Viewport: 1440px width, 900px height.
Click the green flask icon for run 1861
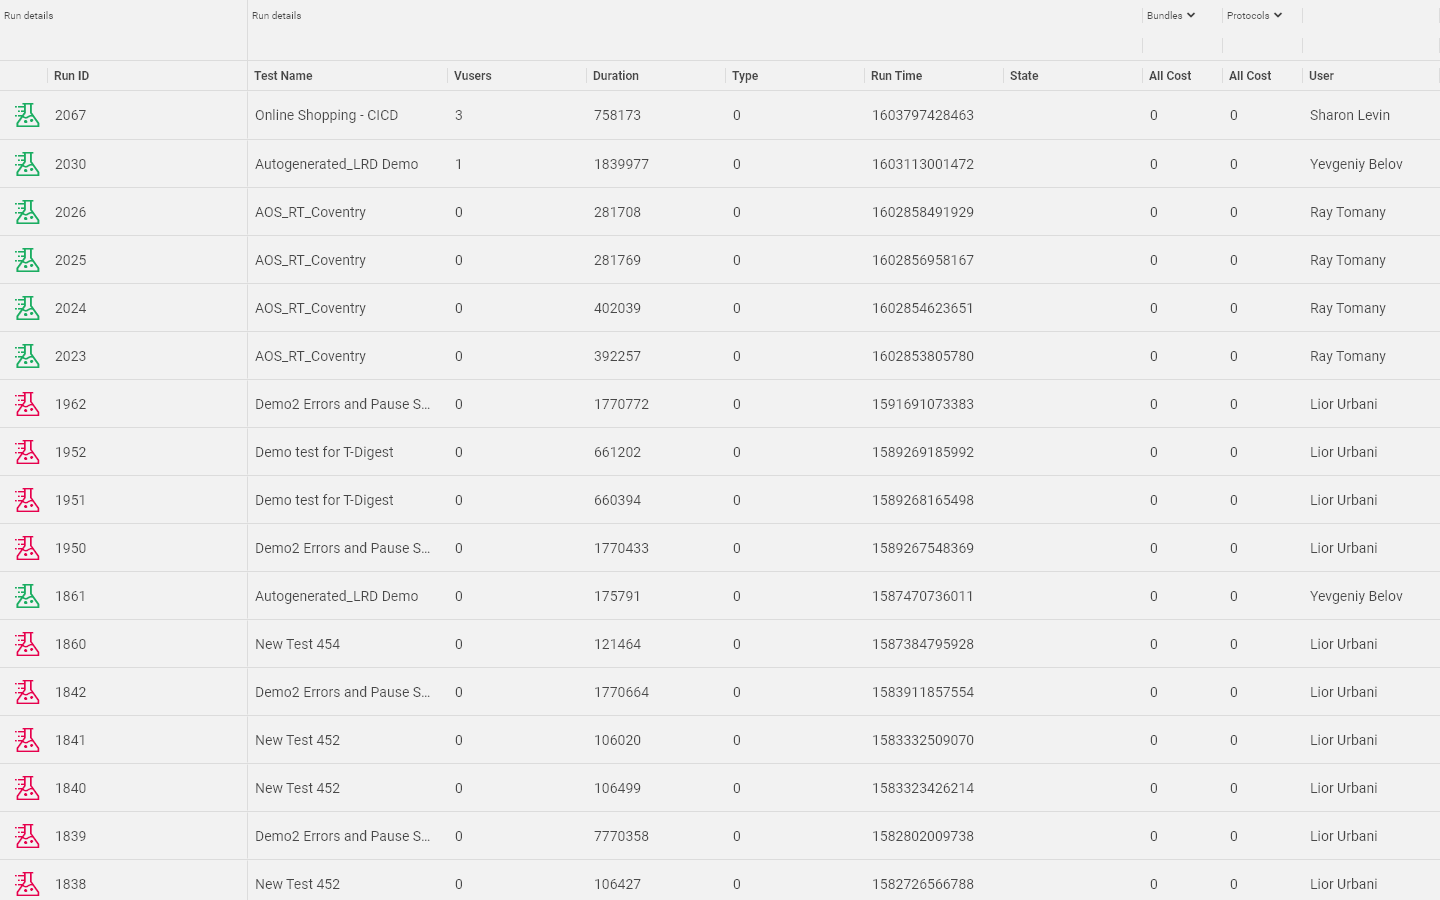click(x=27, y=596)
